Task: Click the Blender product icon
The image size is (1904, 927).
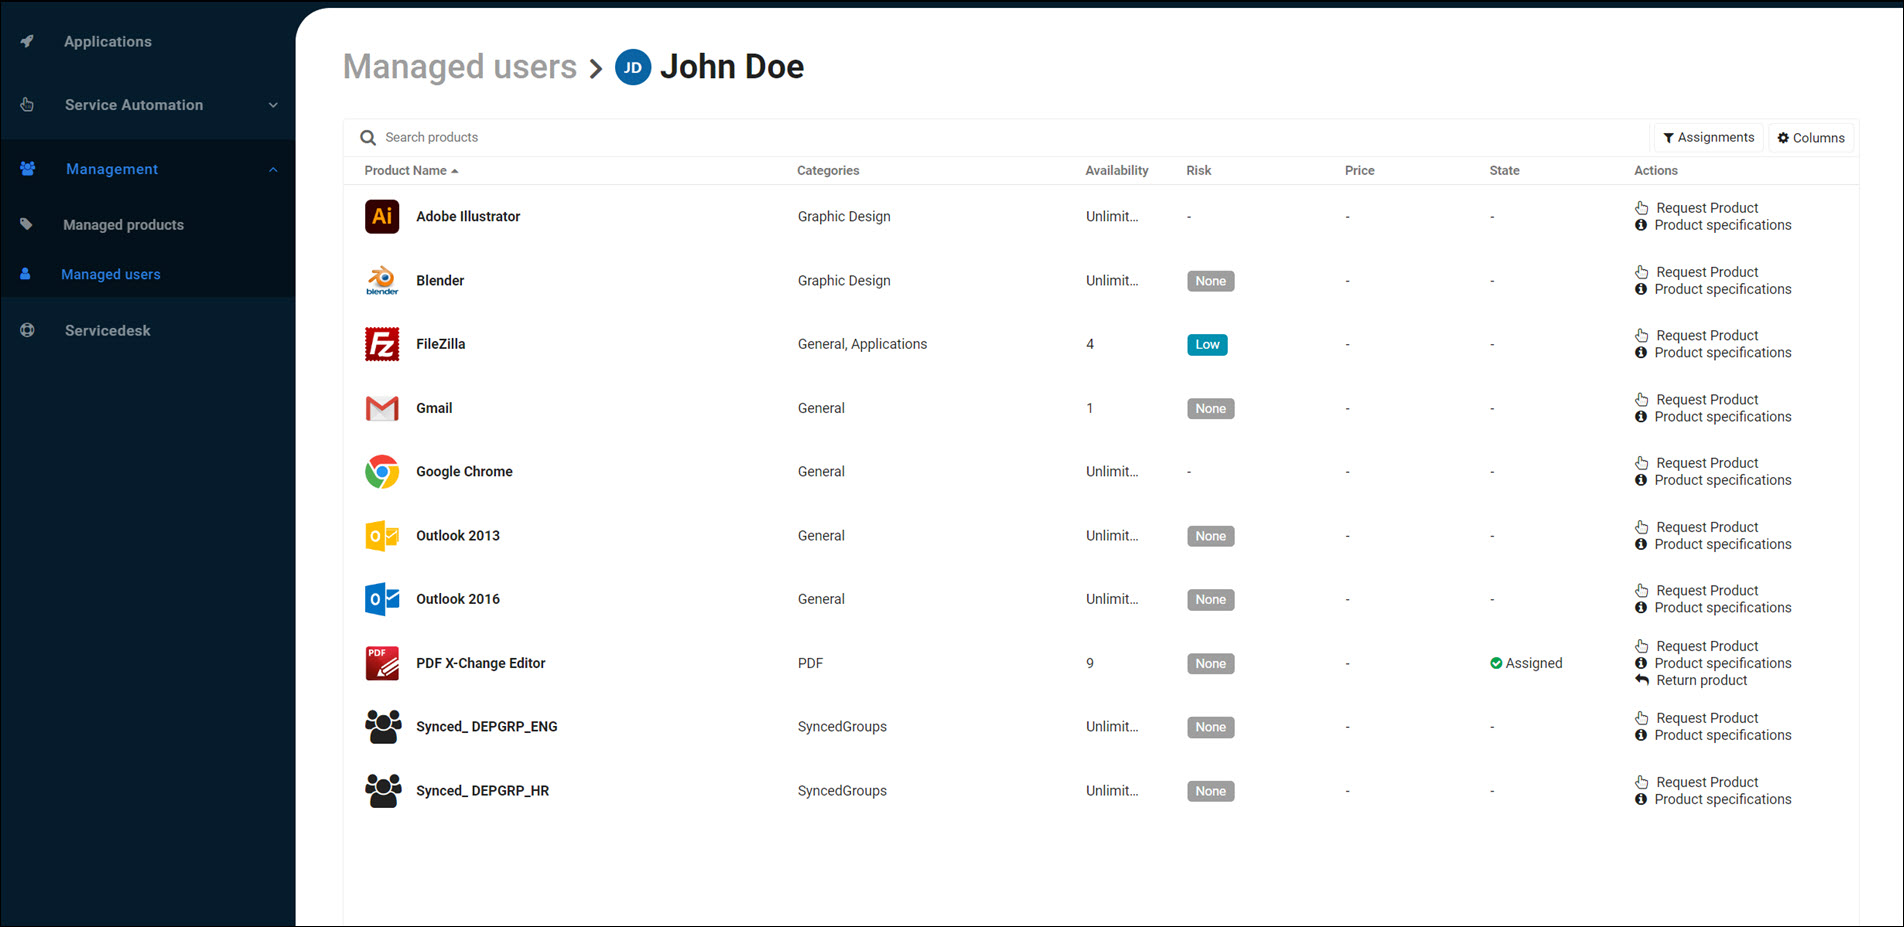Action: click(382, 280)
